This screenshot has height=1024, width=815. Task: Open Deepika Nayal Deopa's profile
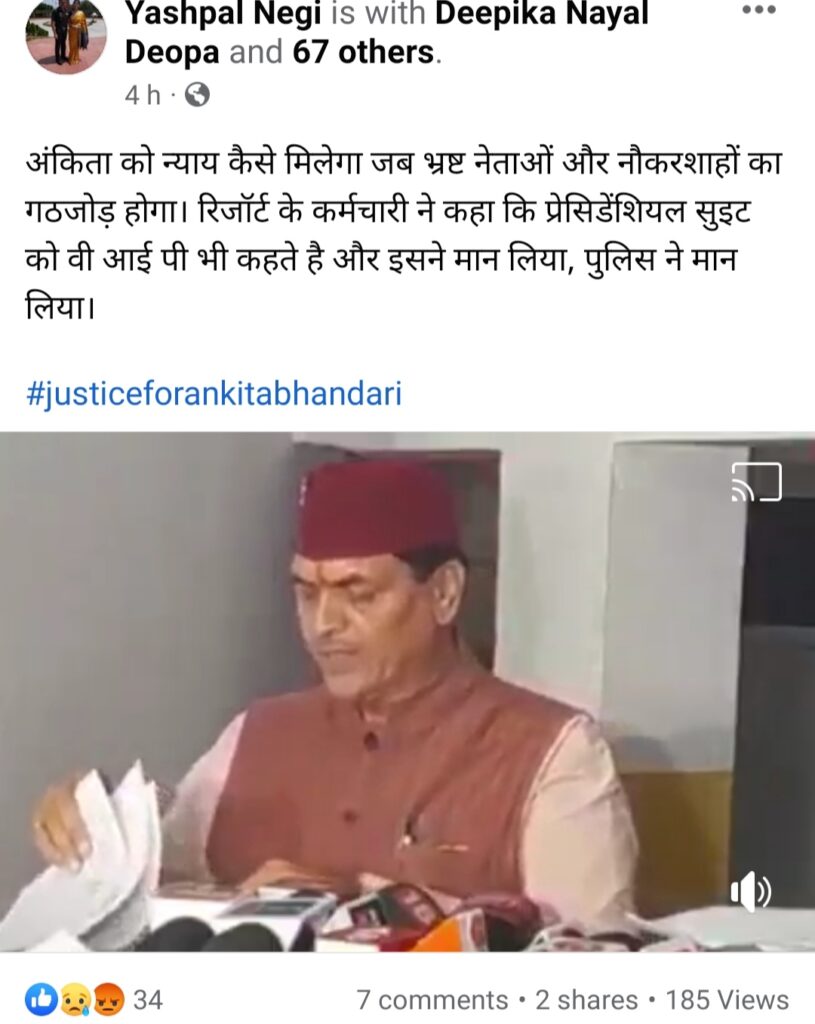(387, 31)
